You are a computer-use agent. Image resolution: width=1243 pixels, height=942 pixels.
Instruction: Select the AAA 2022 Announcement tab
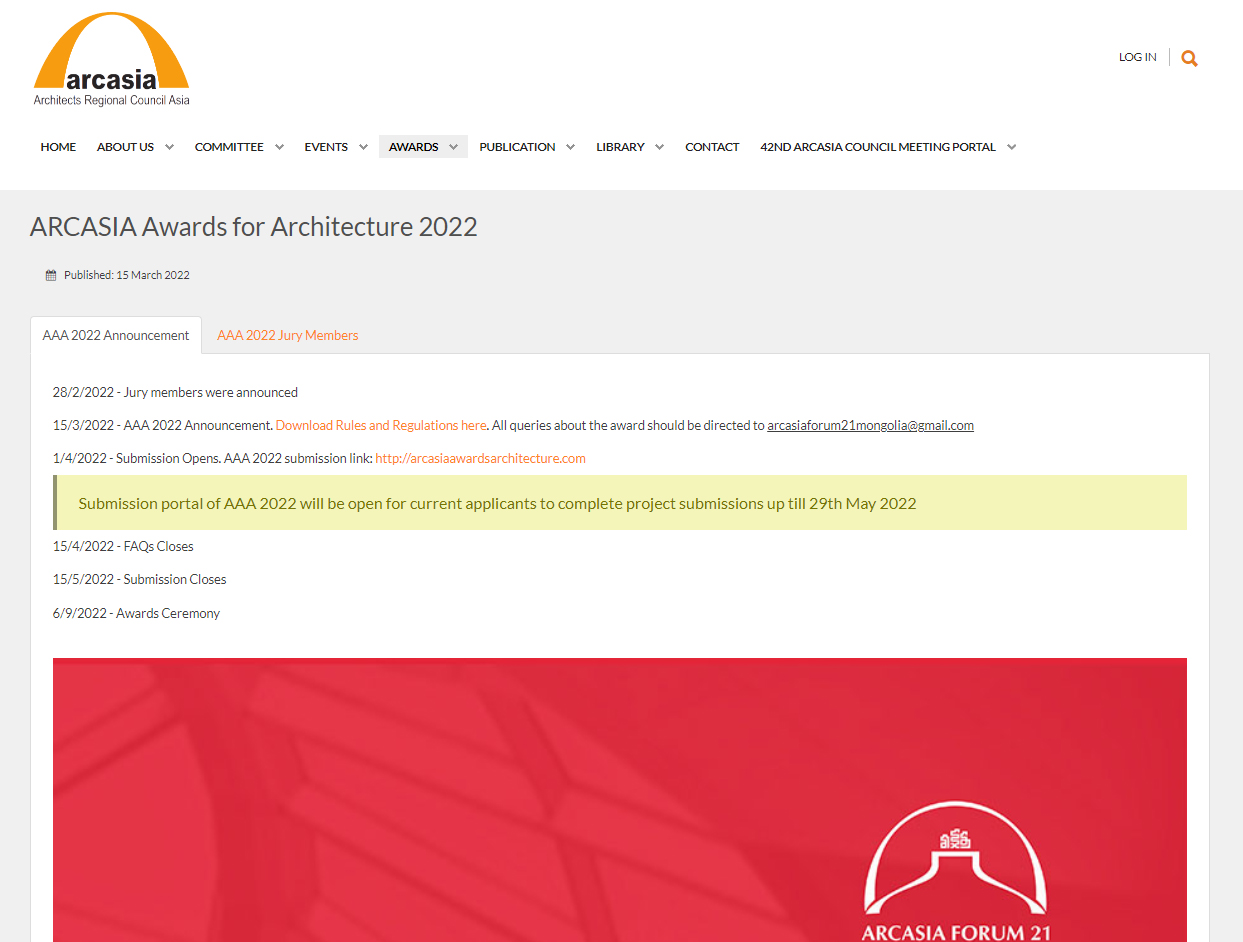coord(116,336)
